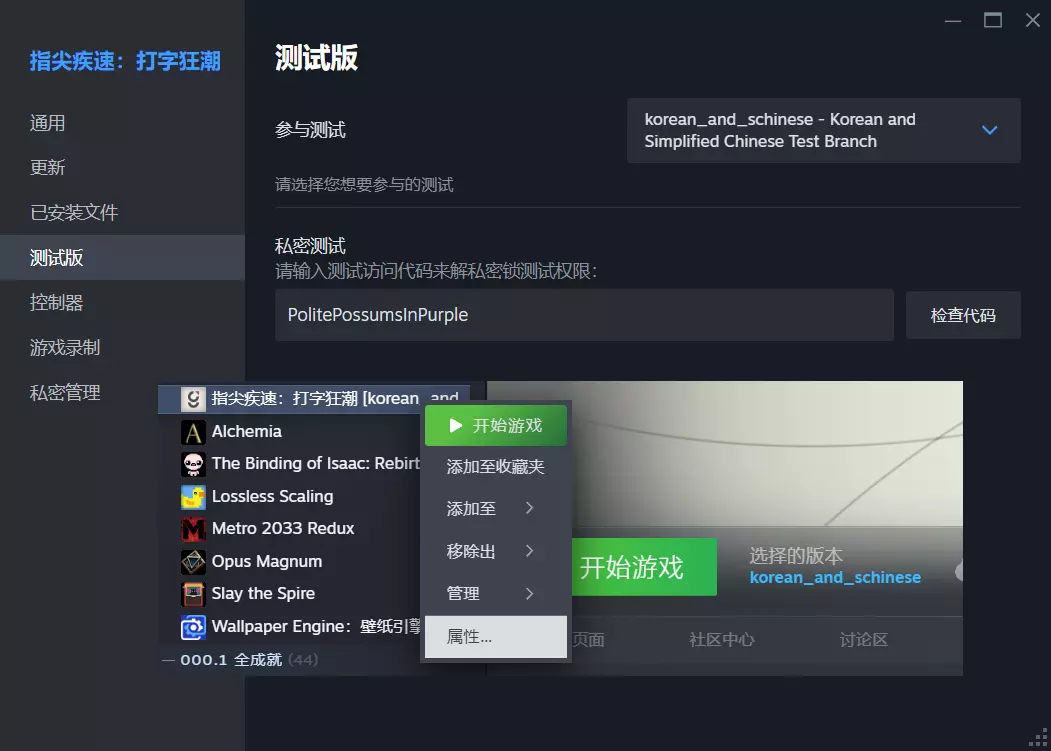Viewport: 1051px width, 751px height.
Task: Click the 指尖疾速：打字狂潮 title heading
Action: pyautogui.click(x=125, y=62)
